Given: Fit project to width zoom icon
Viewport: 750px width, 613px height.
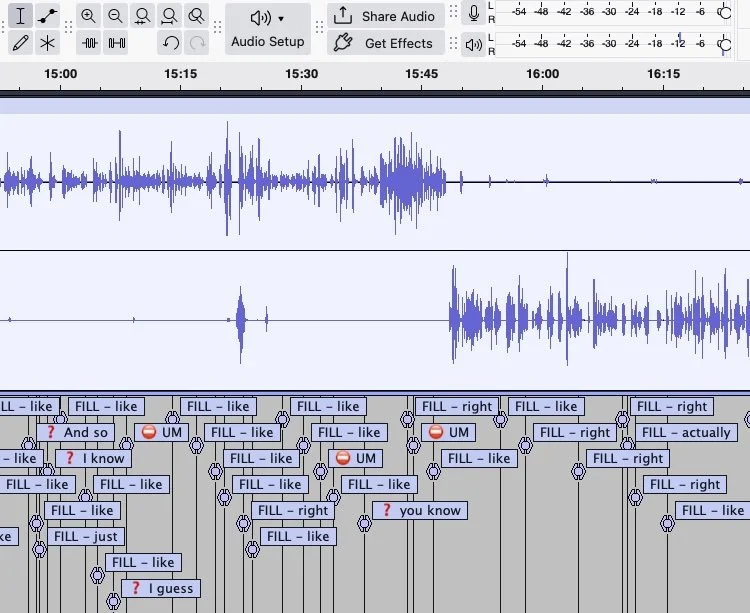Looking at the screenshot, I should pyautogui.click(x=169, y=16).
